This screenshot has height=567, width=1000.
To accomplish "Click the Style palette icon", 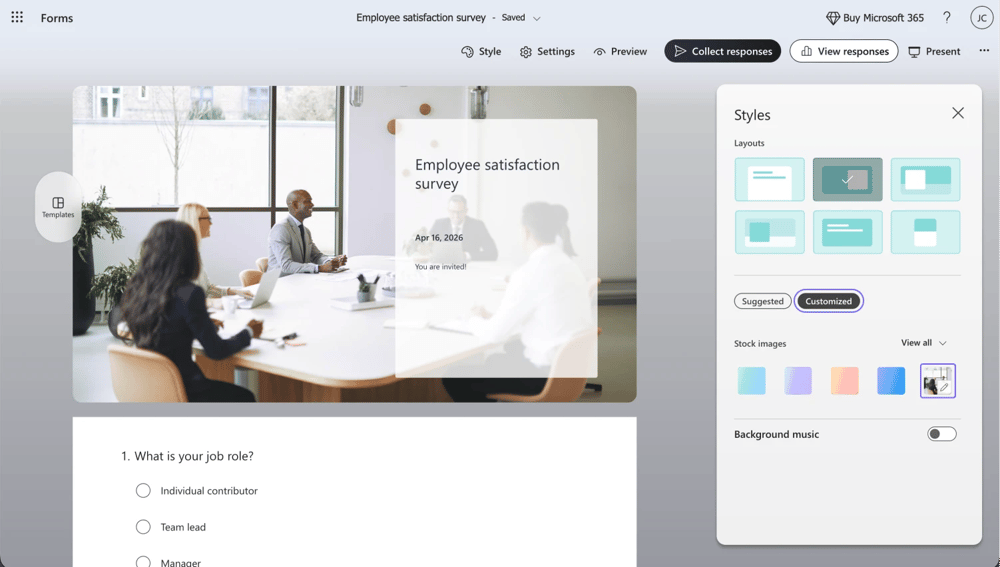I will (467, 52).
